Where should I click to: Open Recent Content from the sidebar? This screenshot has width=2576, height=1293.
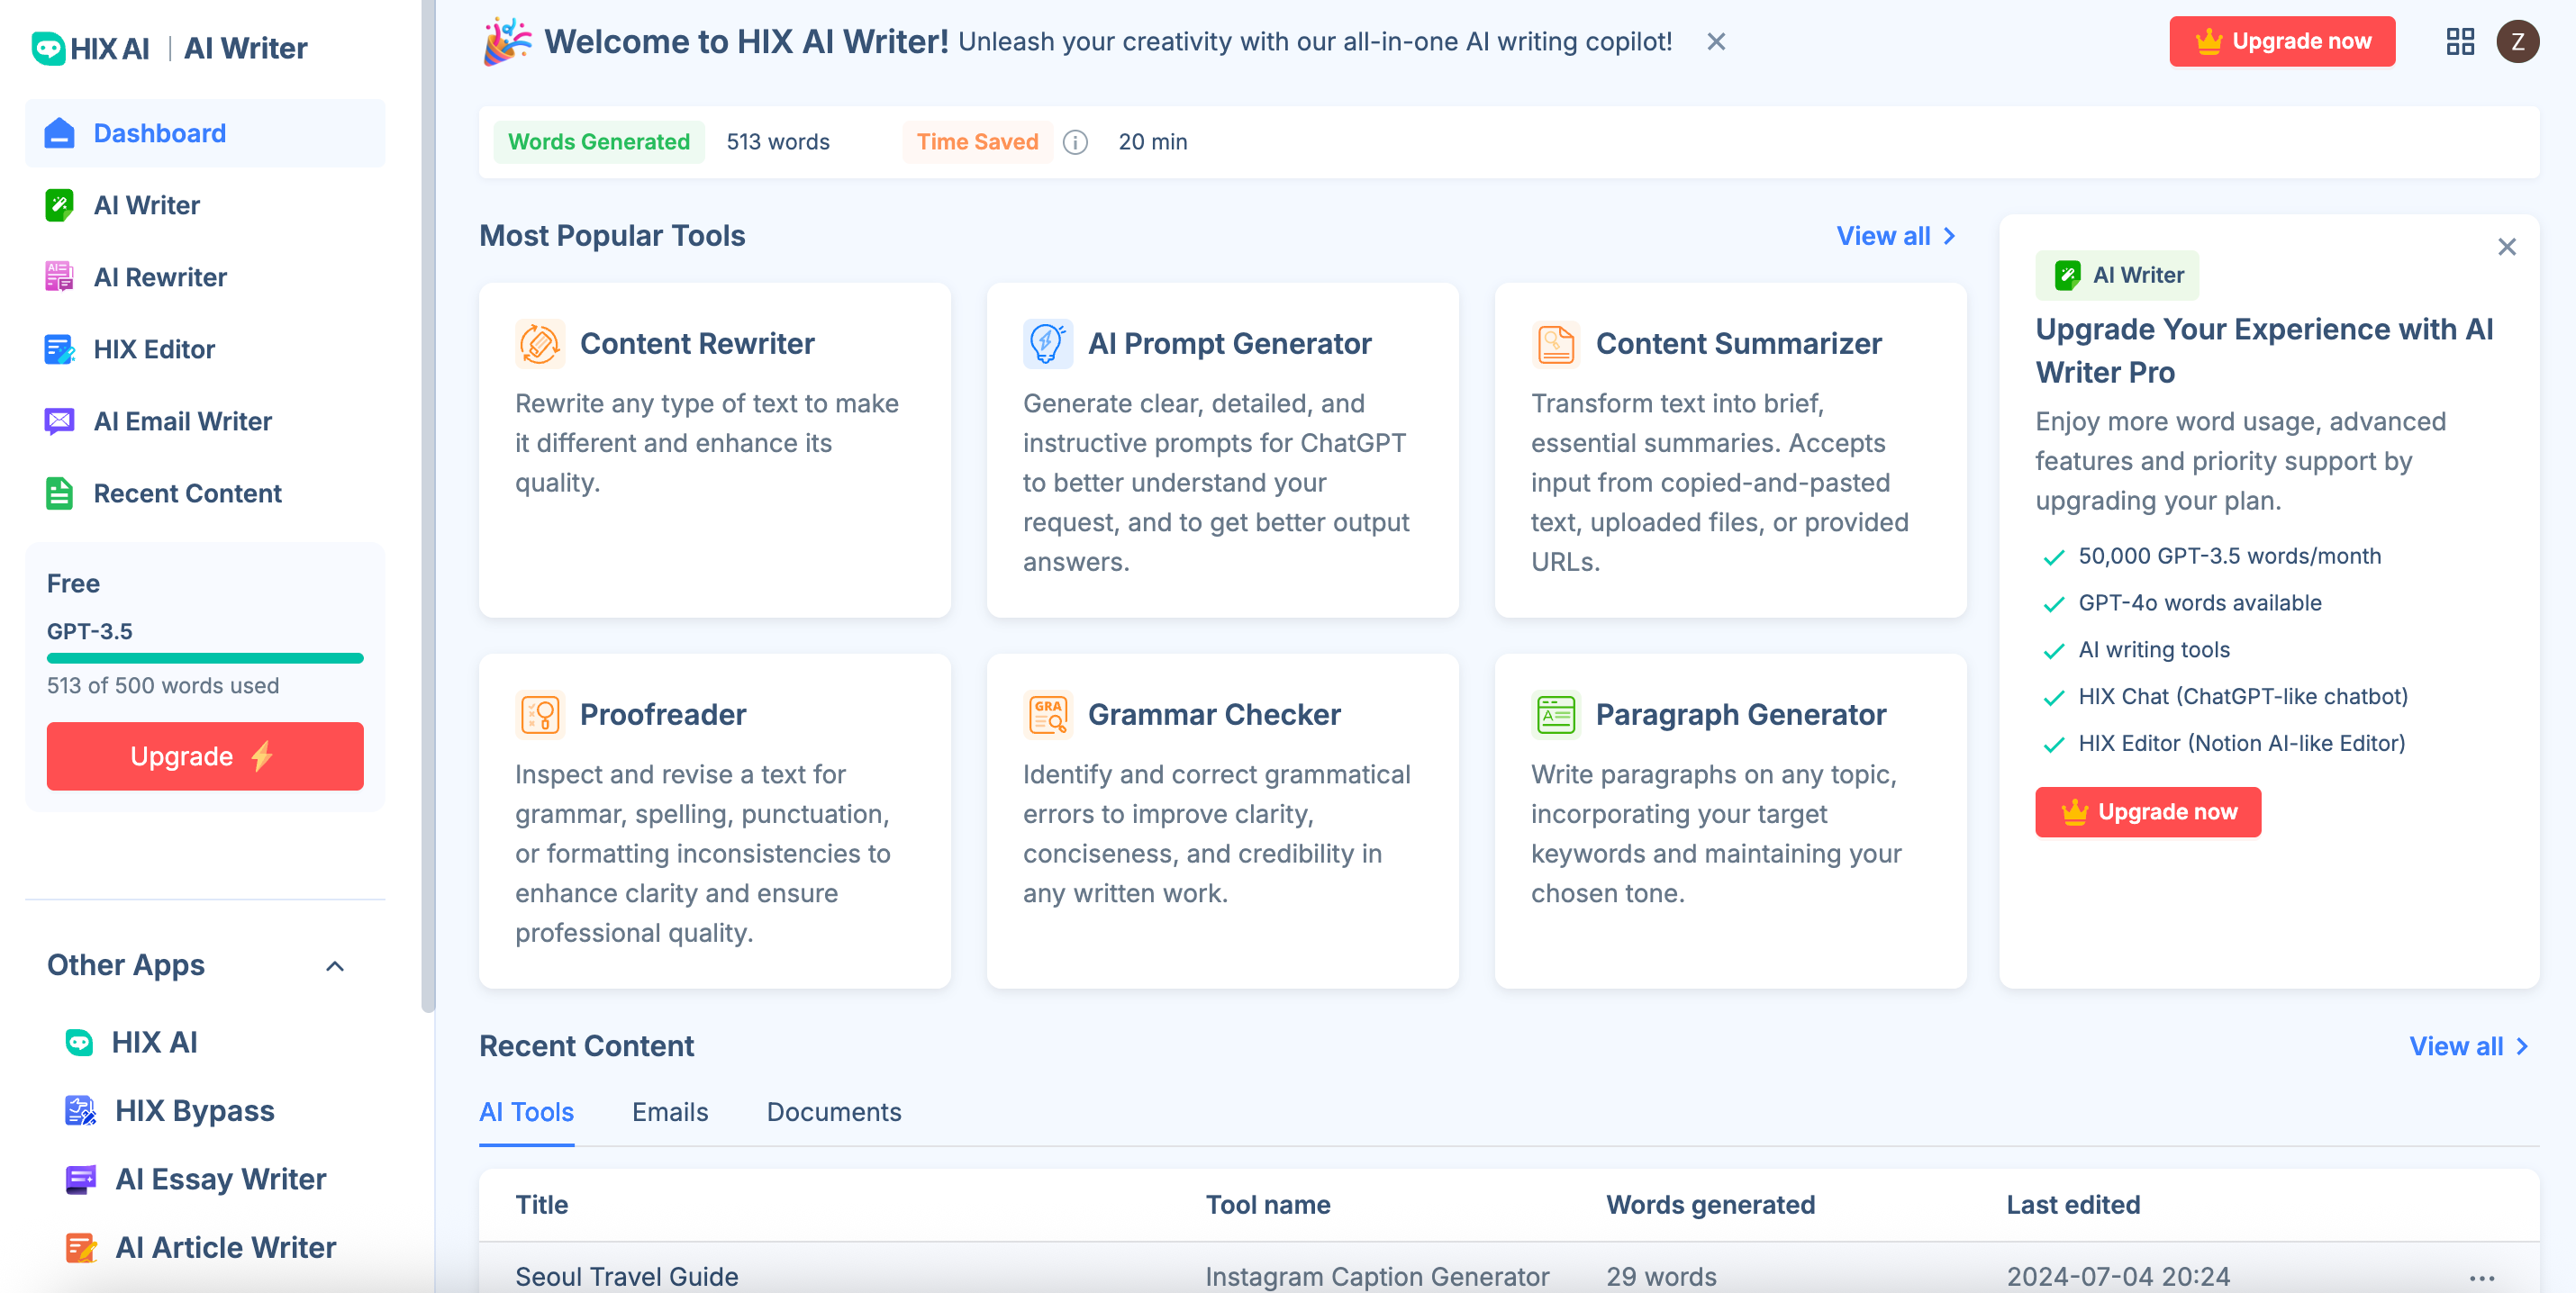point(205,493)
